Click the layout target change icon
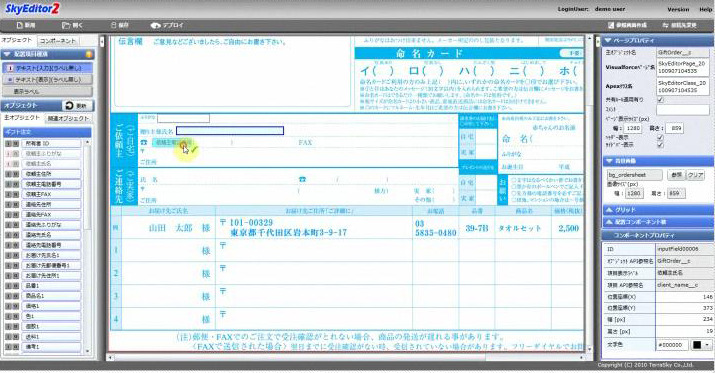The height and width of the screenshot is (373, 715). pos(665,25)
